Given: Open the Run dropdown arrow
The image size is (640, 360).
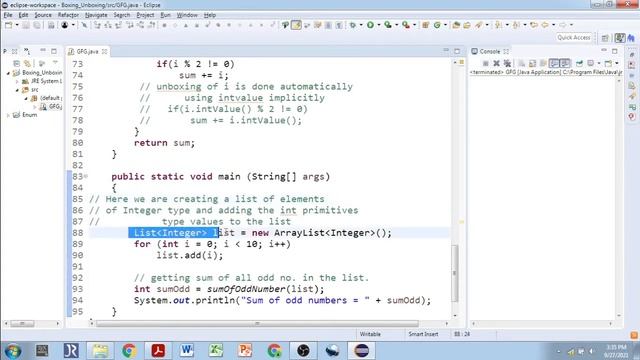Looking at the screenshot, I should [x=379, y=25].
